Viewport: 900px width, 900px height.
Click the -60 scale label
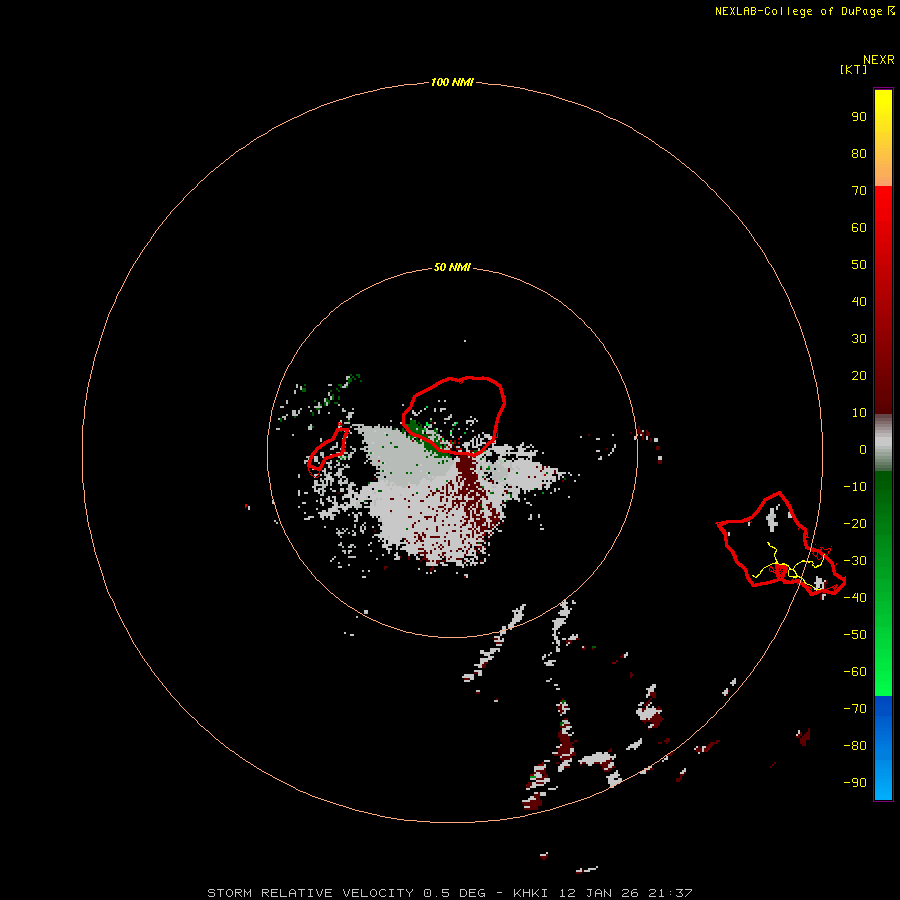click(x=855, y=672)
